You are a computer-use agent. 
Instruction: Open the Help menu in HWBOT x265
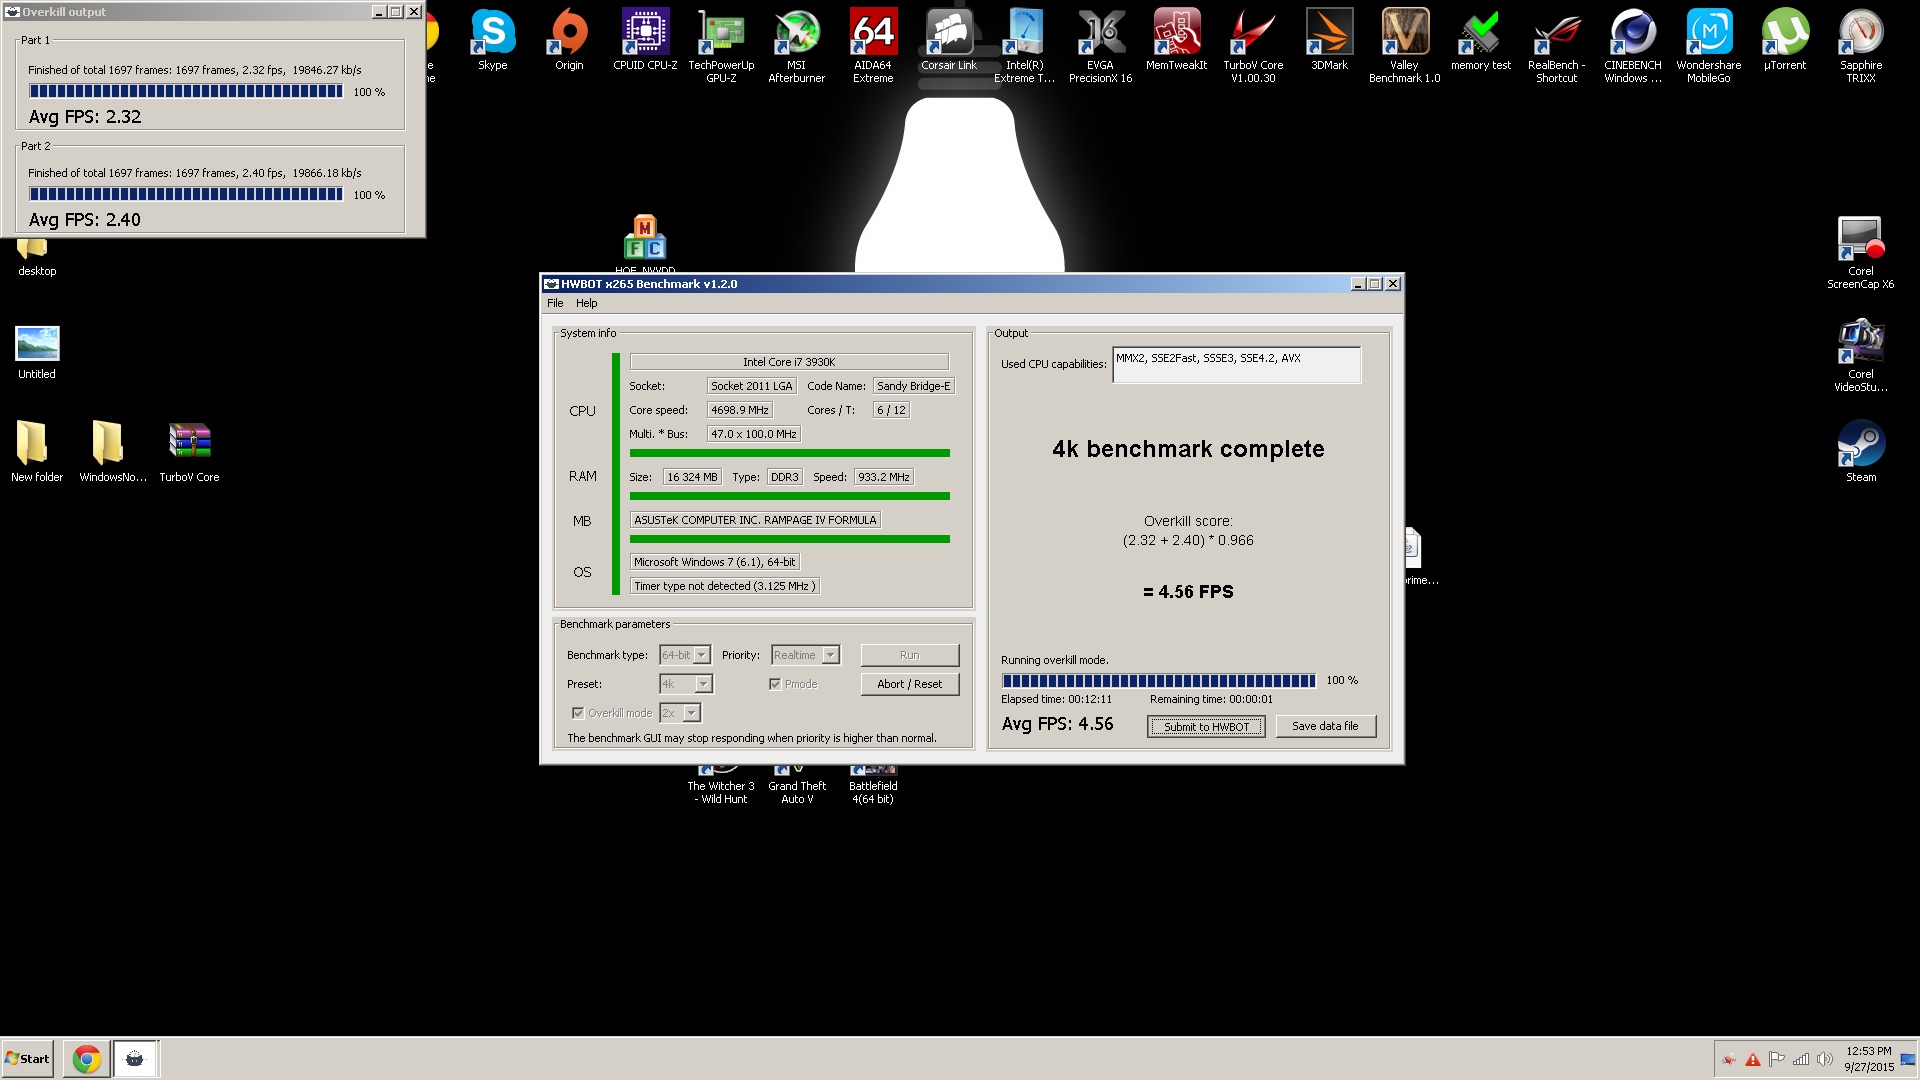(587, 303)
